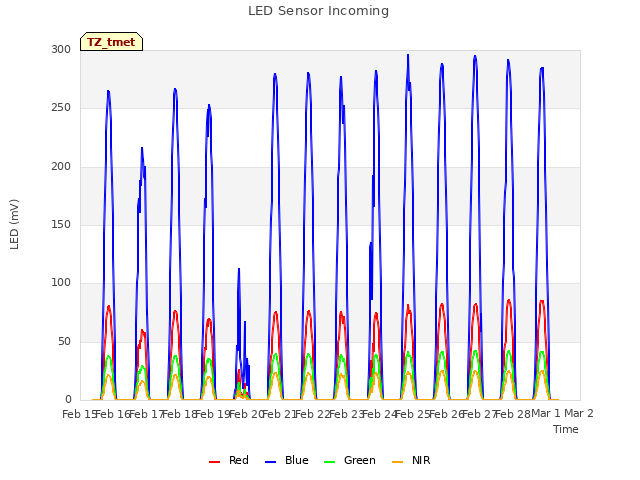
Task: Click the Green legend entry
Action: pyautogui.click(x=349, y=460)
